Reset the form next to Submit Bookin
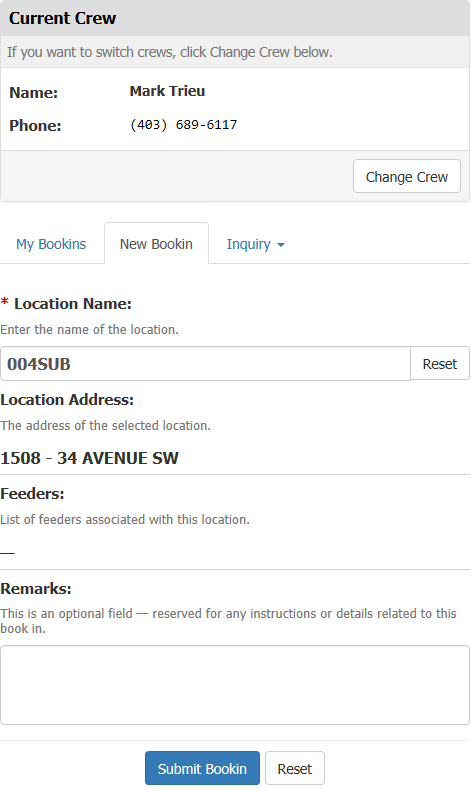Screen dimensions: 471x790 pyautogui.click(x=295, y=768)
